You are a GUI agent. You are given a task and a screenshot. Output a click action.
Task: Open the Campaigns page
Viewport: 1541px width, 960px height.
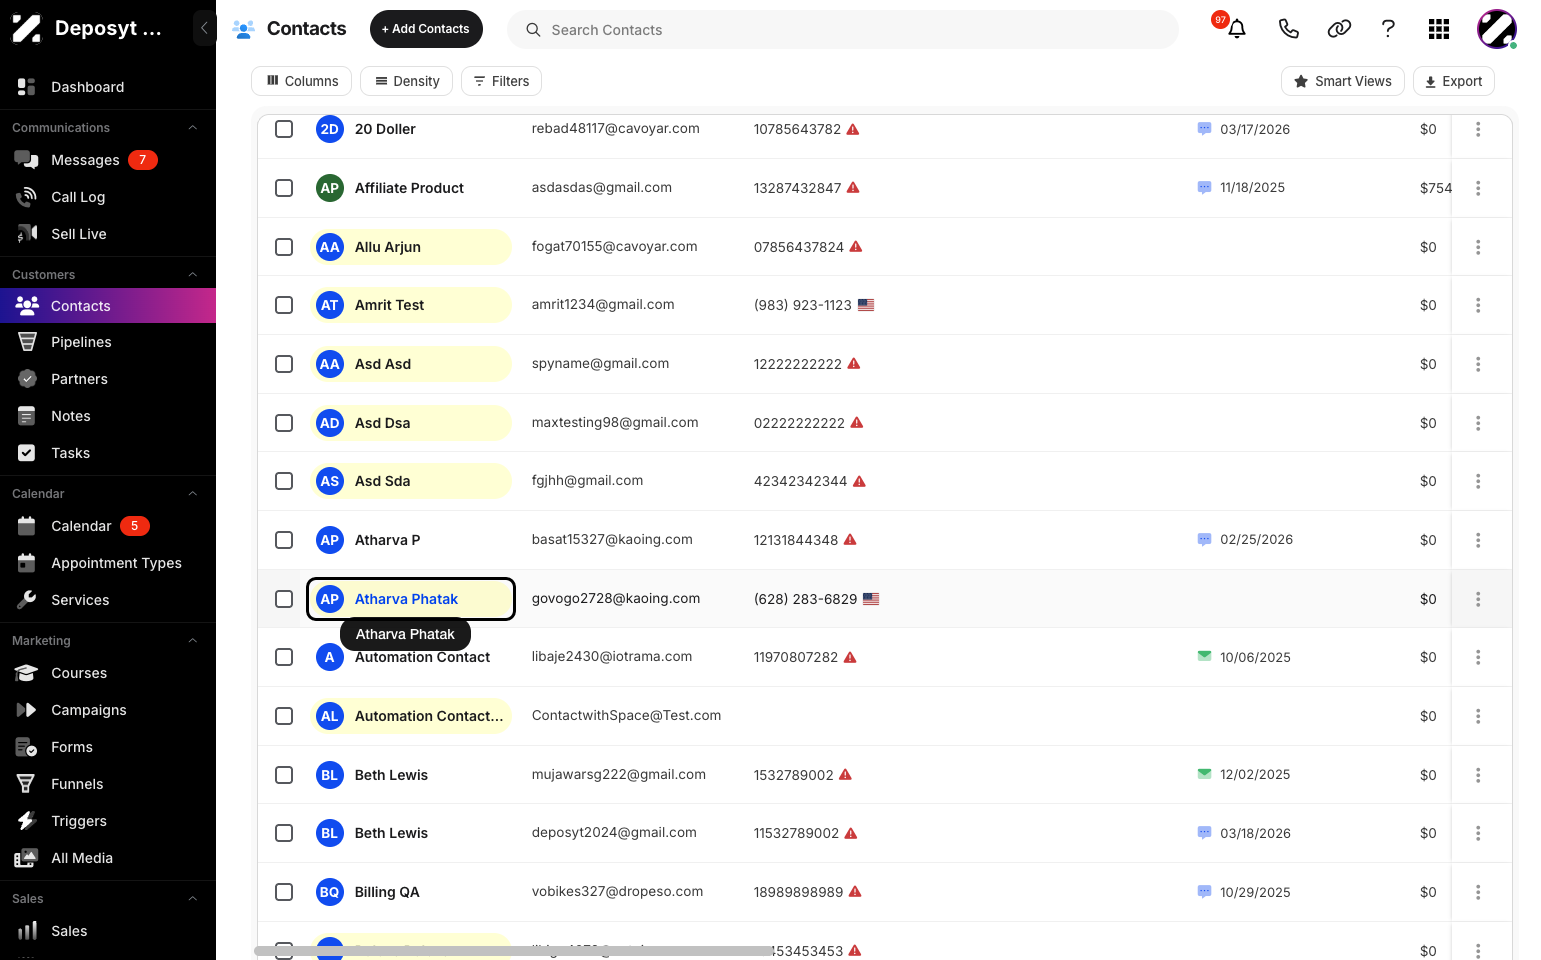108,710
